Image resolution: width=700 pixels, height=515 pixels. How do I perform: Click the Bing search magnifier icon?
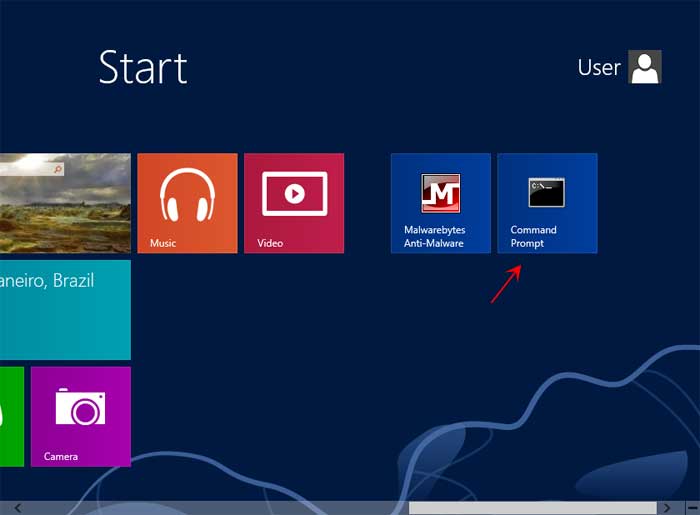(59, 170)
